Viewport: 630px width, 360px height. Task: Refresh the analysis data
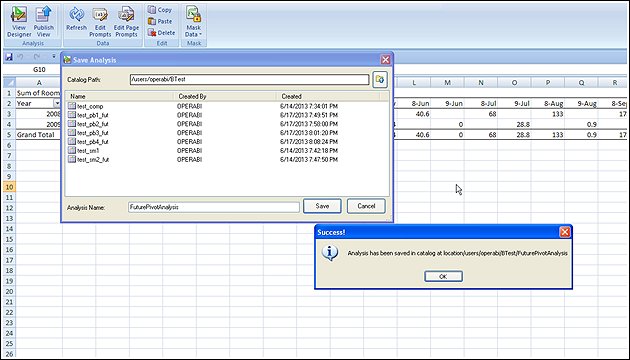[76, 19]
